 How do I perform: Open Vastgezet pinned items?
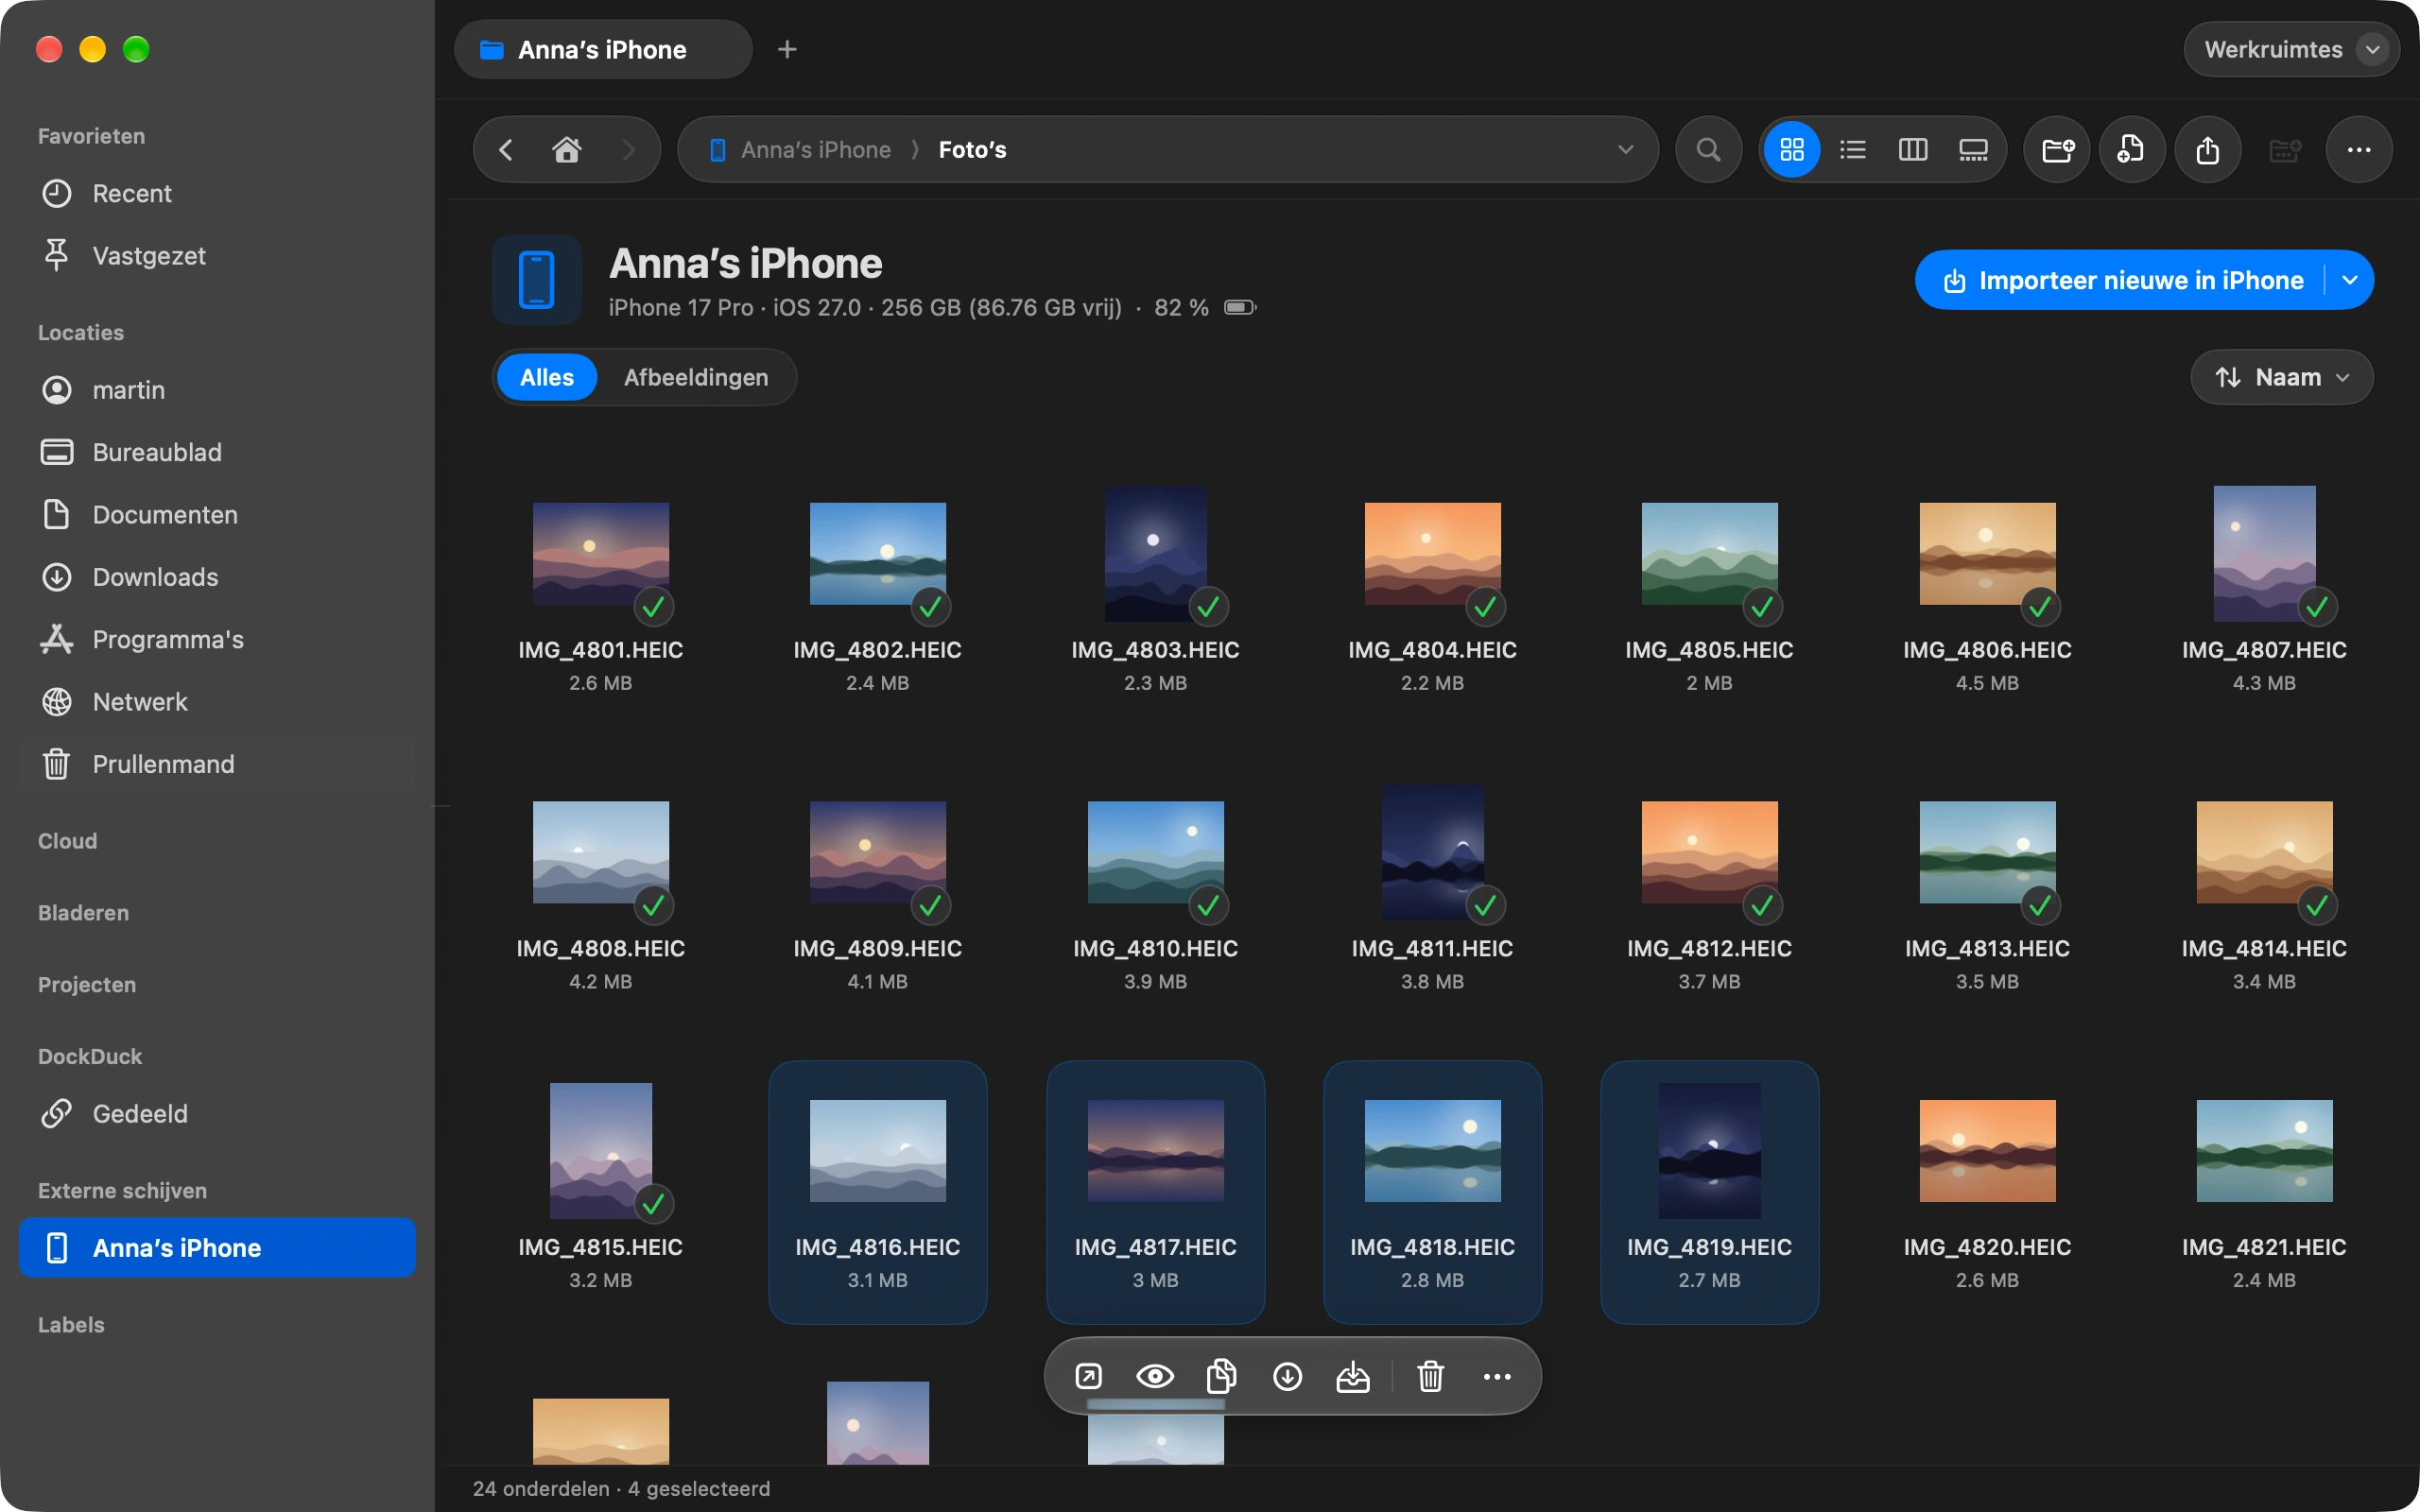click(217, 256)
